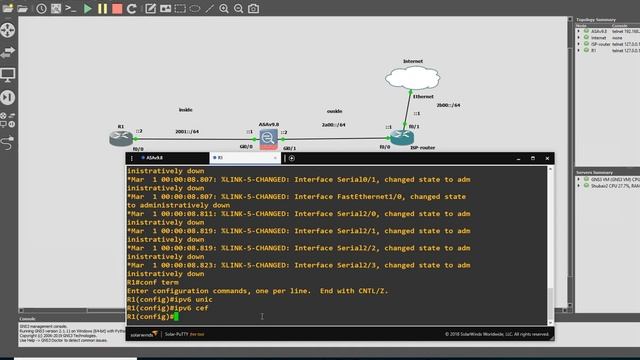This screenshot has width=640, height=360.
Task: Select the draw rectangle tool
Action: click(180, 8)
